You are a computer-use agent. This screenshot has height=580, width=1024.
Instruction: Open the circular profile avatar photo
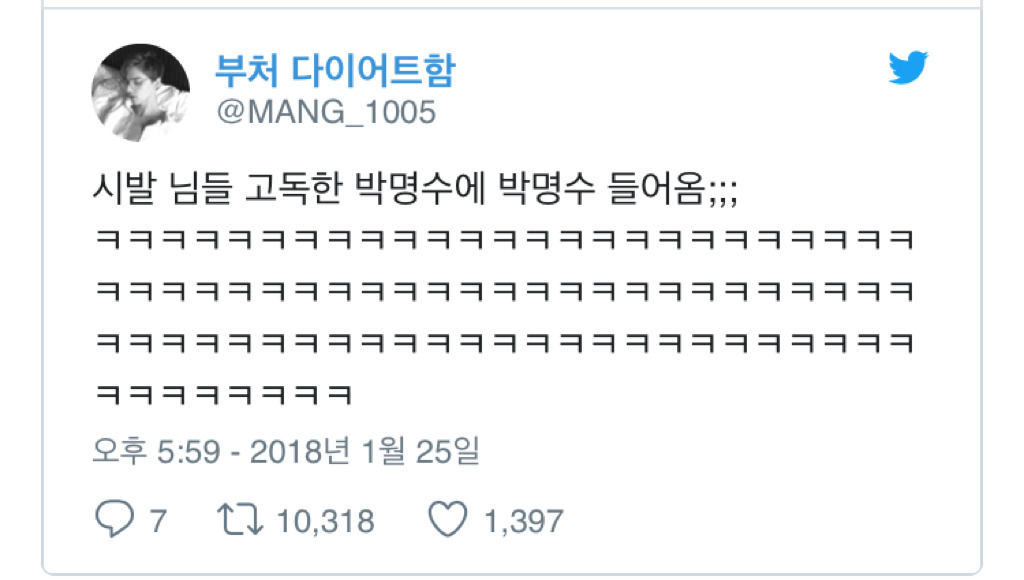click(140, 93)
